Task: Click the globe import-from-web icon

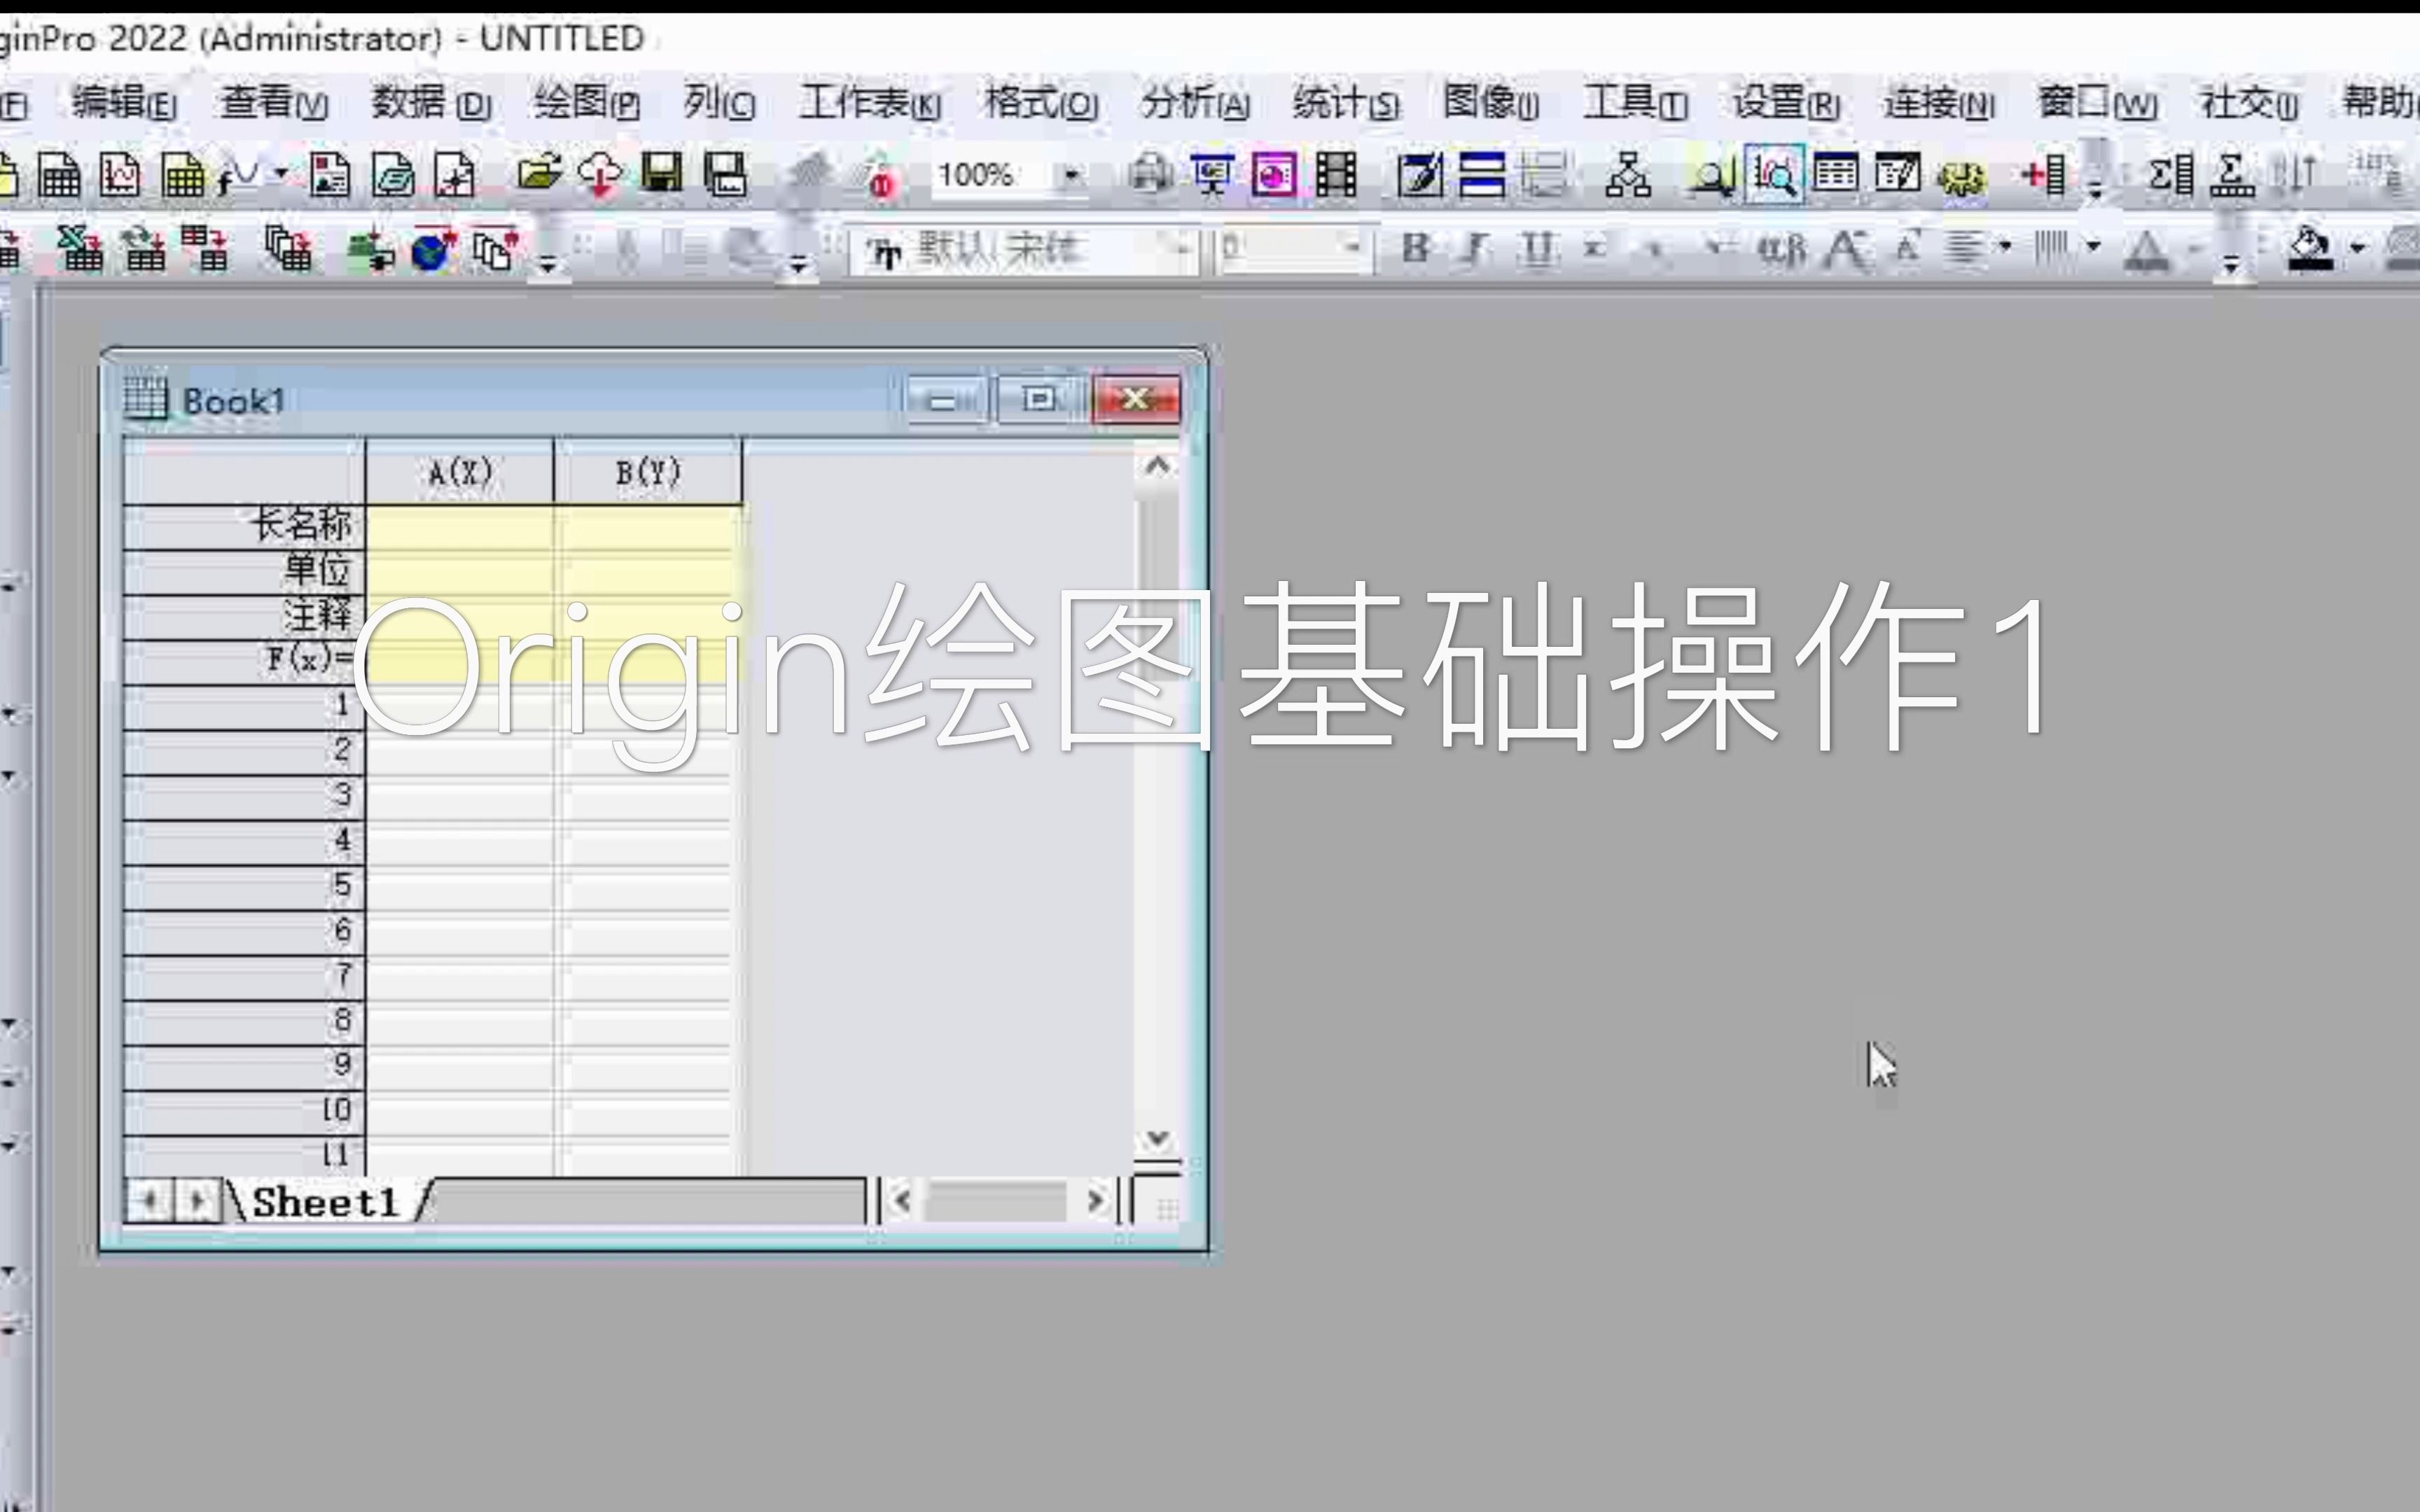Action: point(433,250)
